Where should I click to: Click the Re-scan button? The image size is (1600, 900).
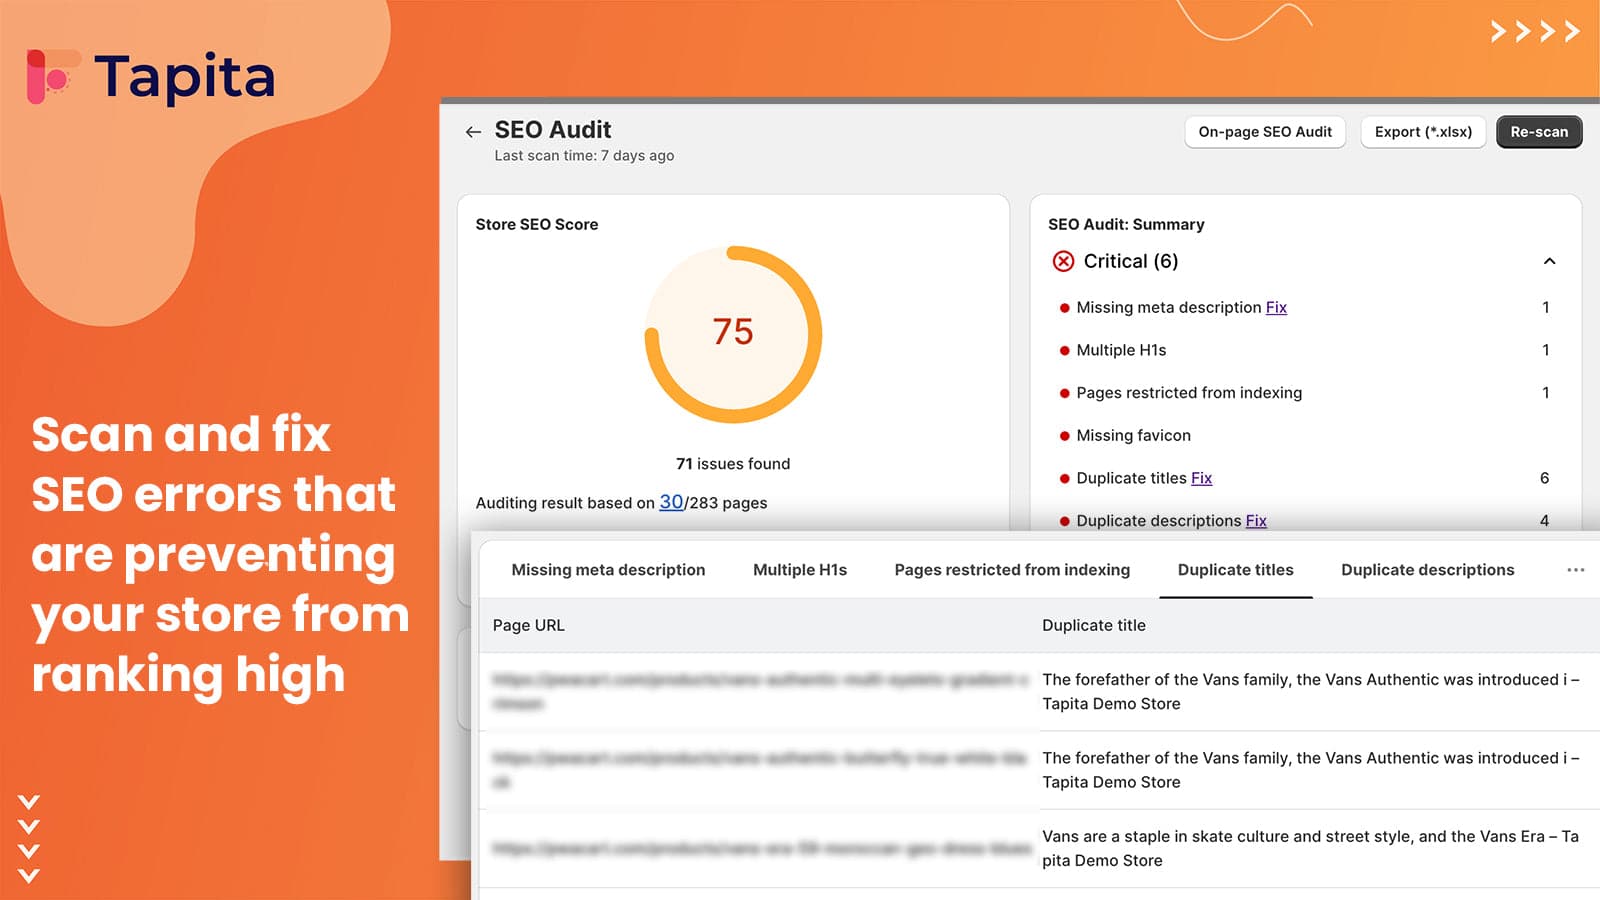1539,131
